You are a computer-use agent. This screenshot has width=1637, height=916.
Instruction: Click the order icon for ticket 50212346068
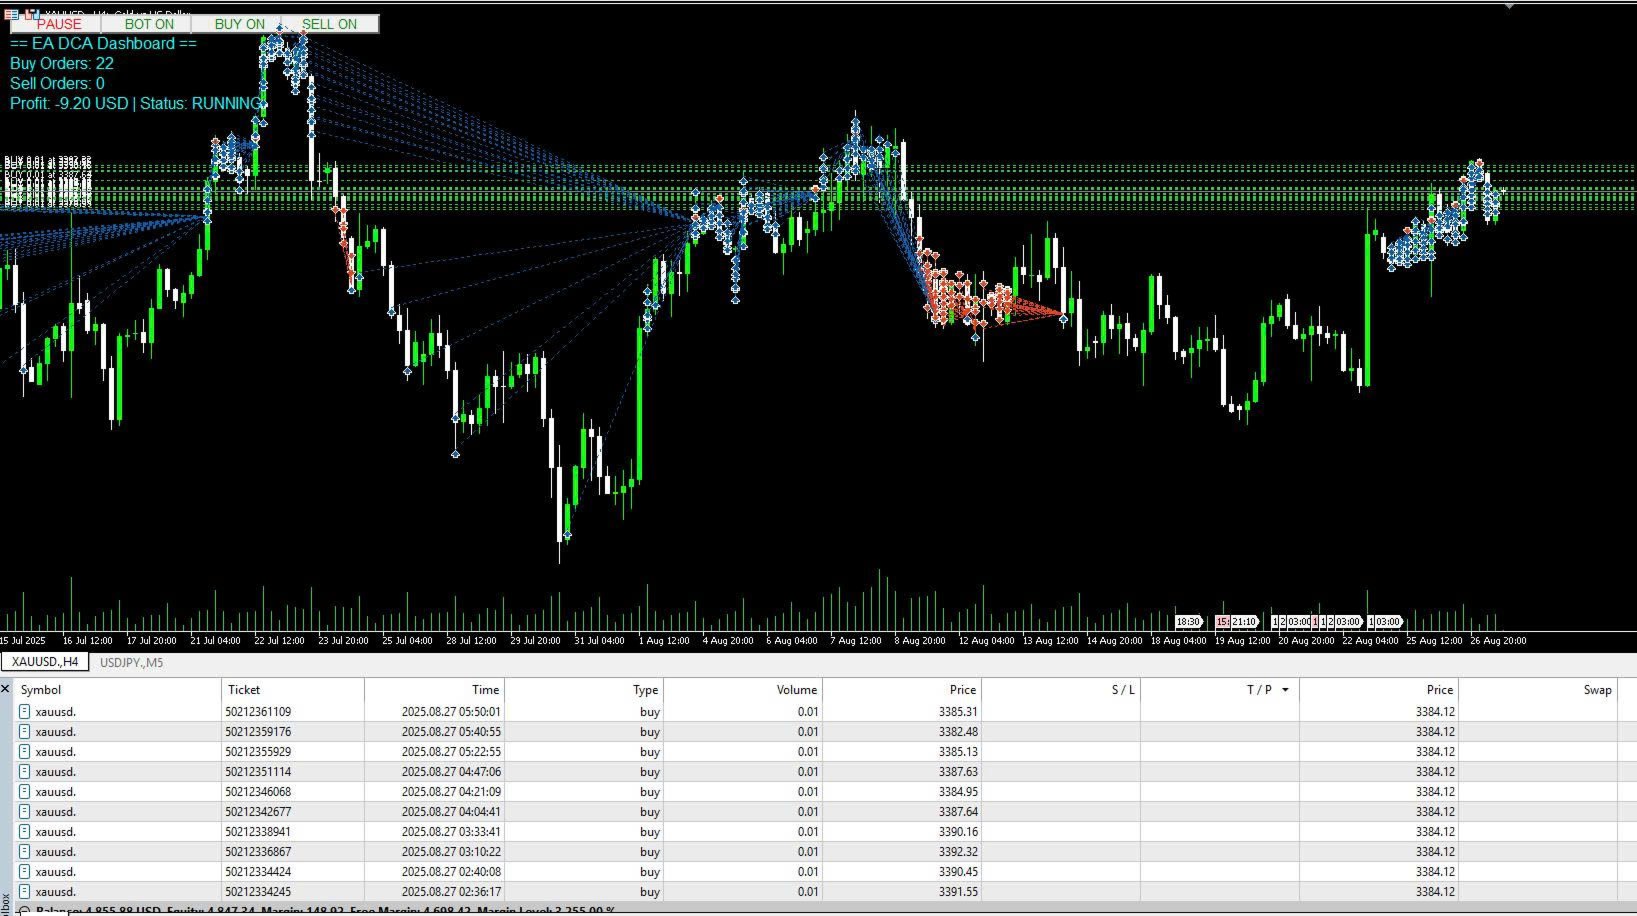[x=25, y=792]
